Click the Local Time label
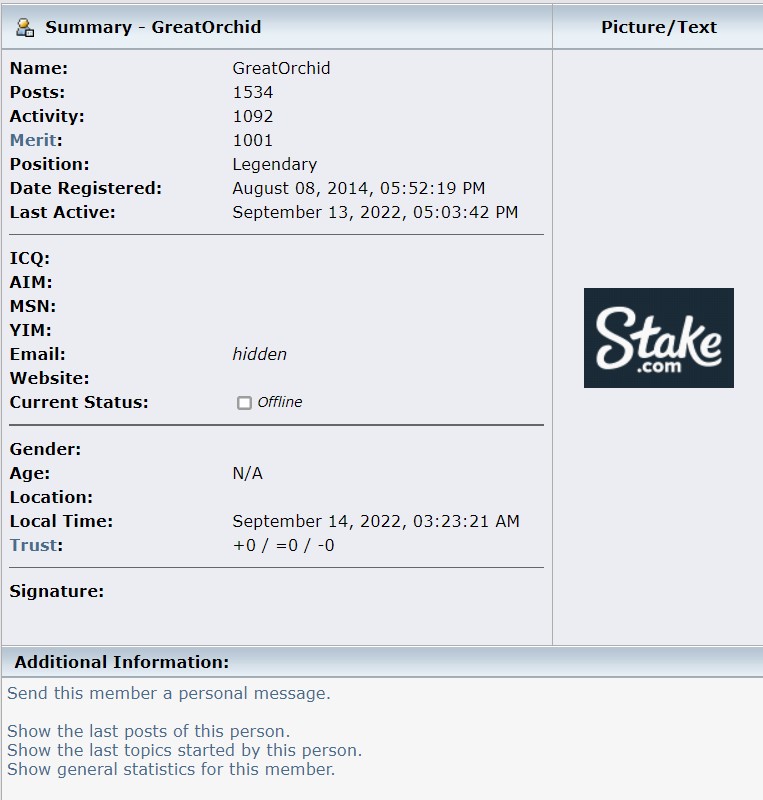 tap(61, 521)
